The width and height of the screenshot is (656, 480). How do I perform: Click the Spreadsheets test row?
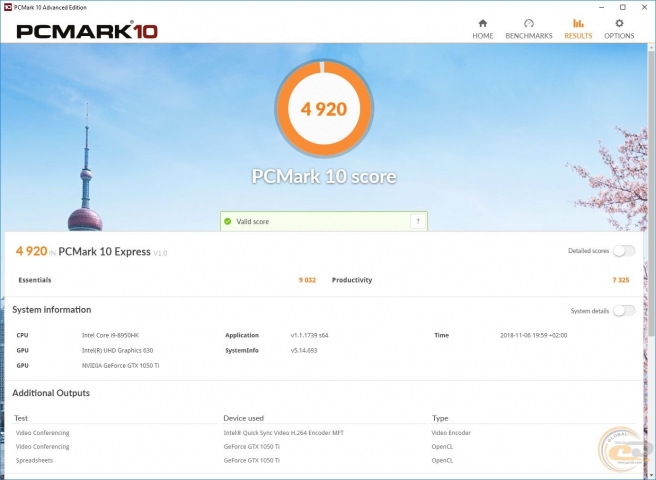coord(34,460)
